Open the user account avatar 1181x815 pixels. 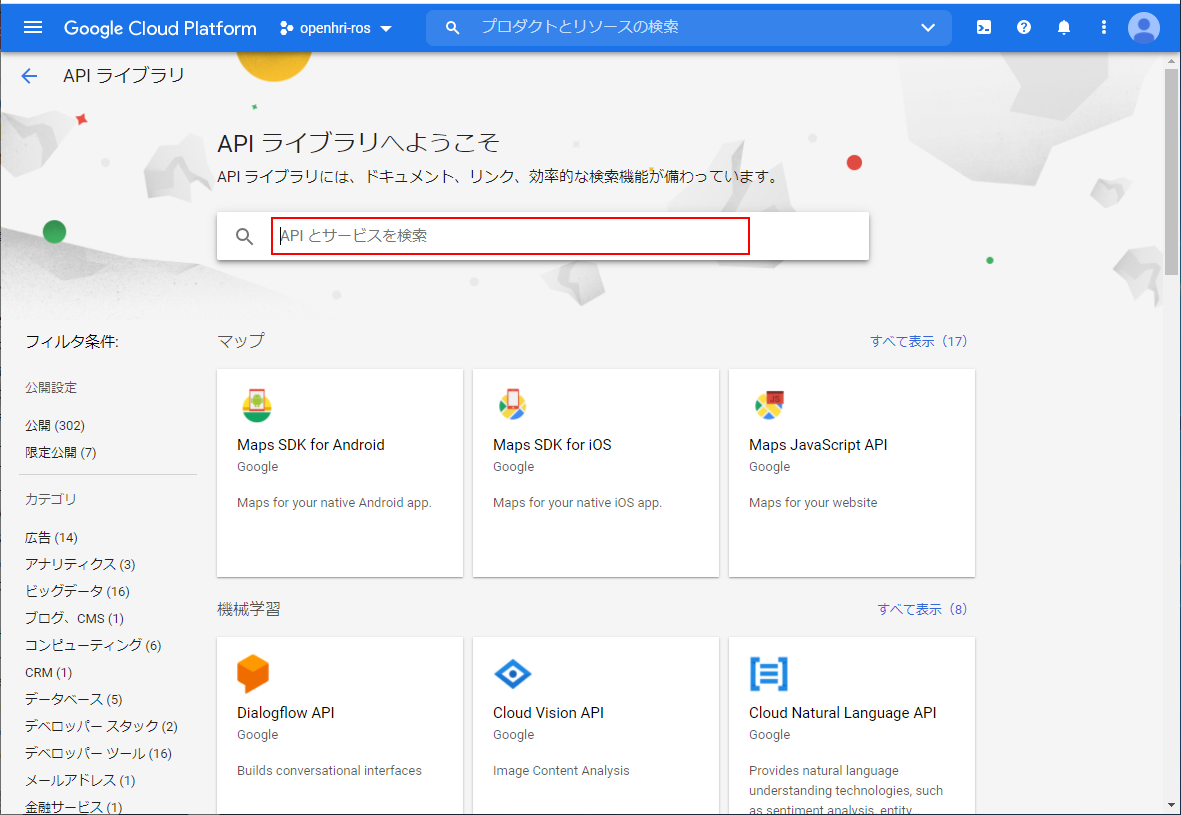(1143, 28)
